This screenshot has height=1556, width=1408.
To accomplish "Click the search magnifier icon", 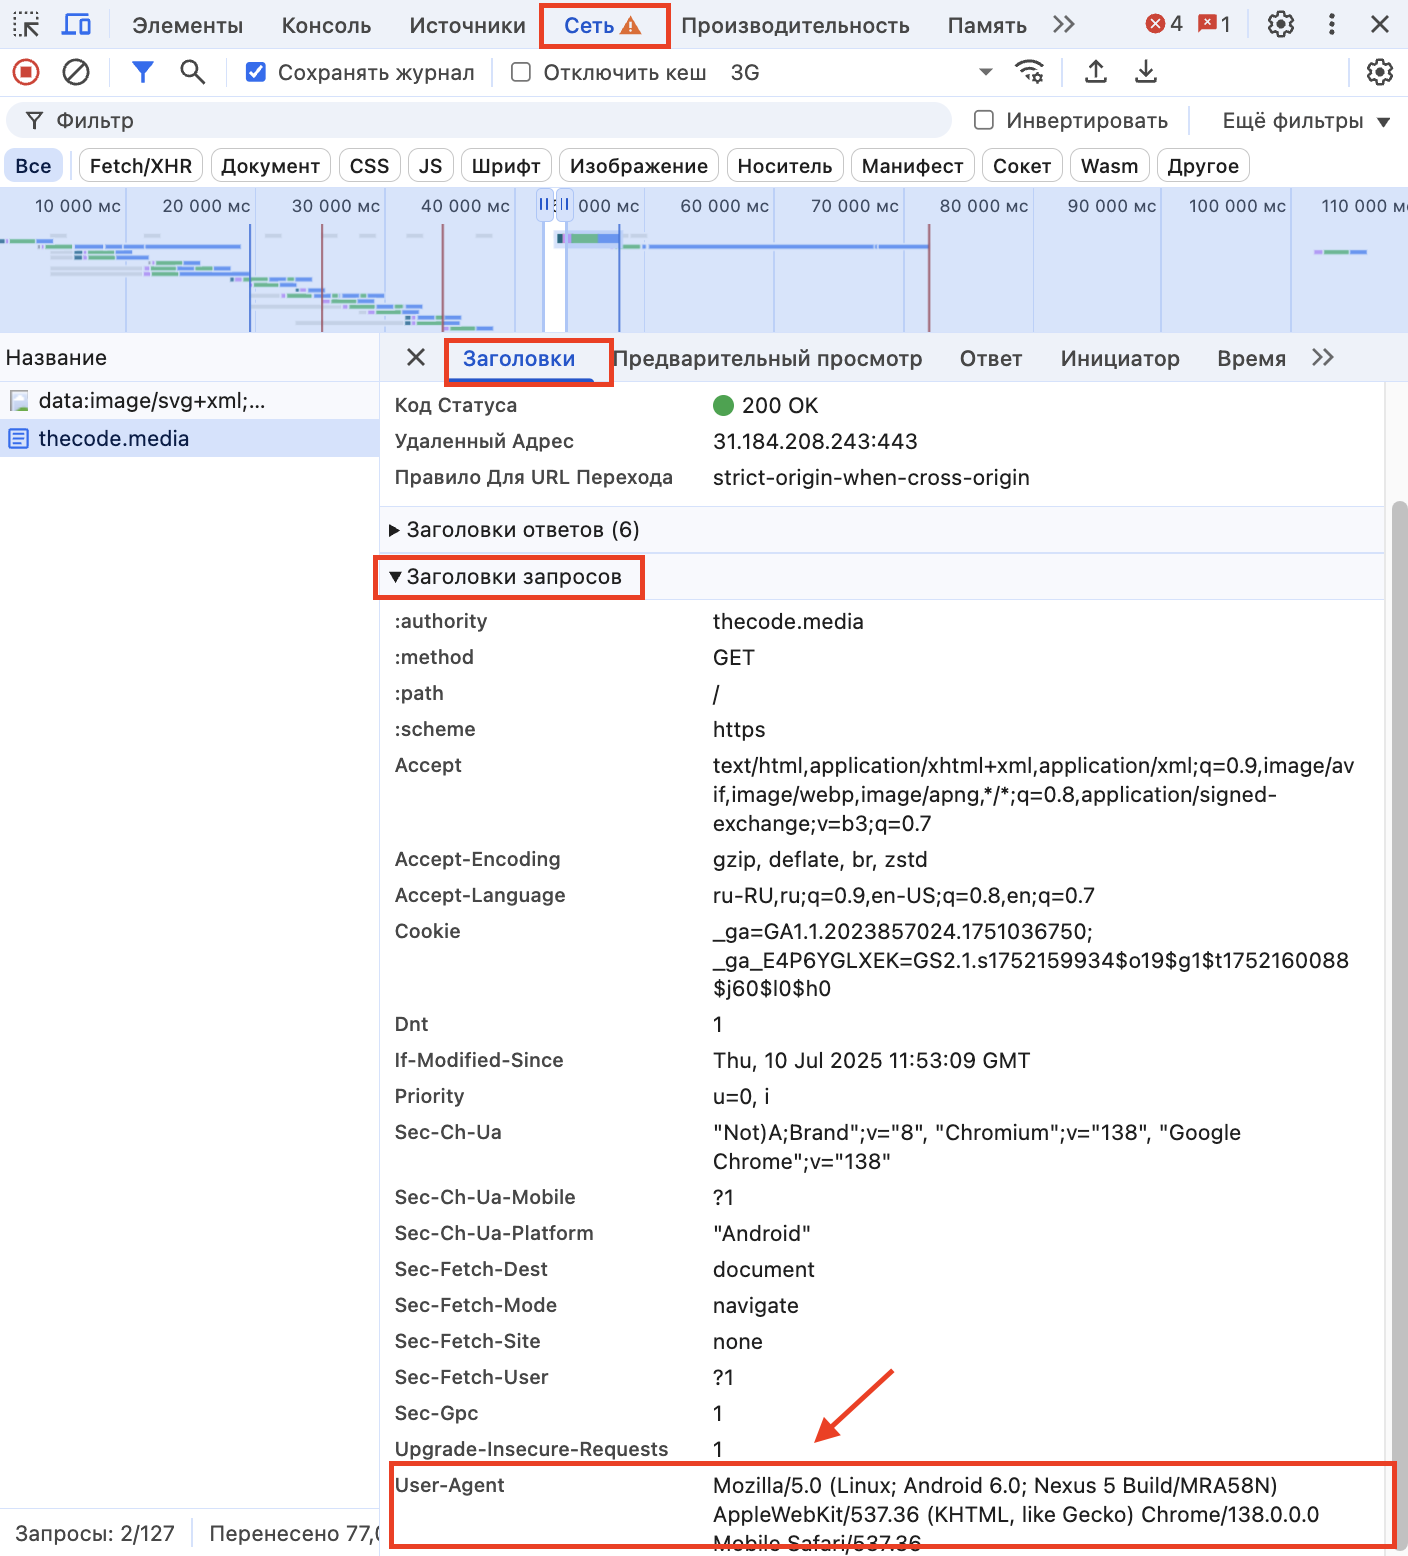I will 192,71.
